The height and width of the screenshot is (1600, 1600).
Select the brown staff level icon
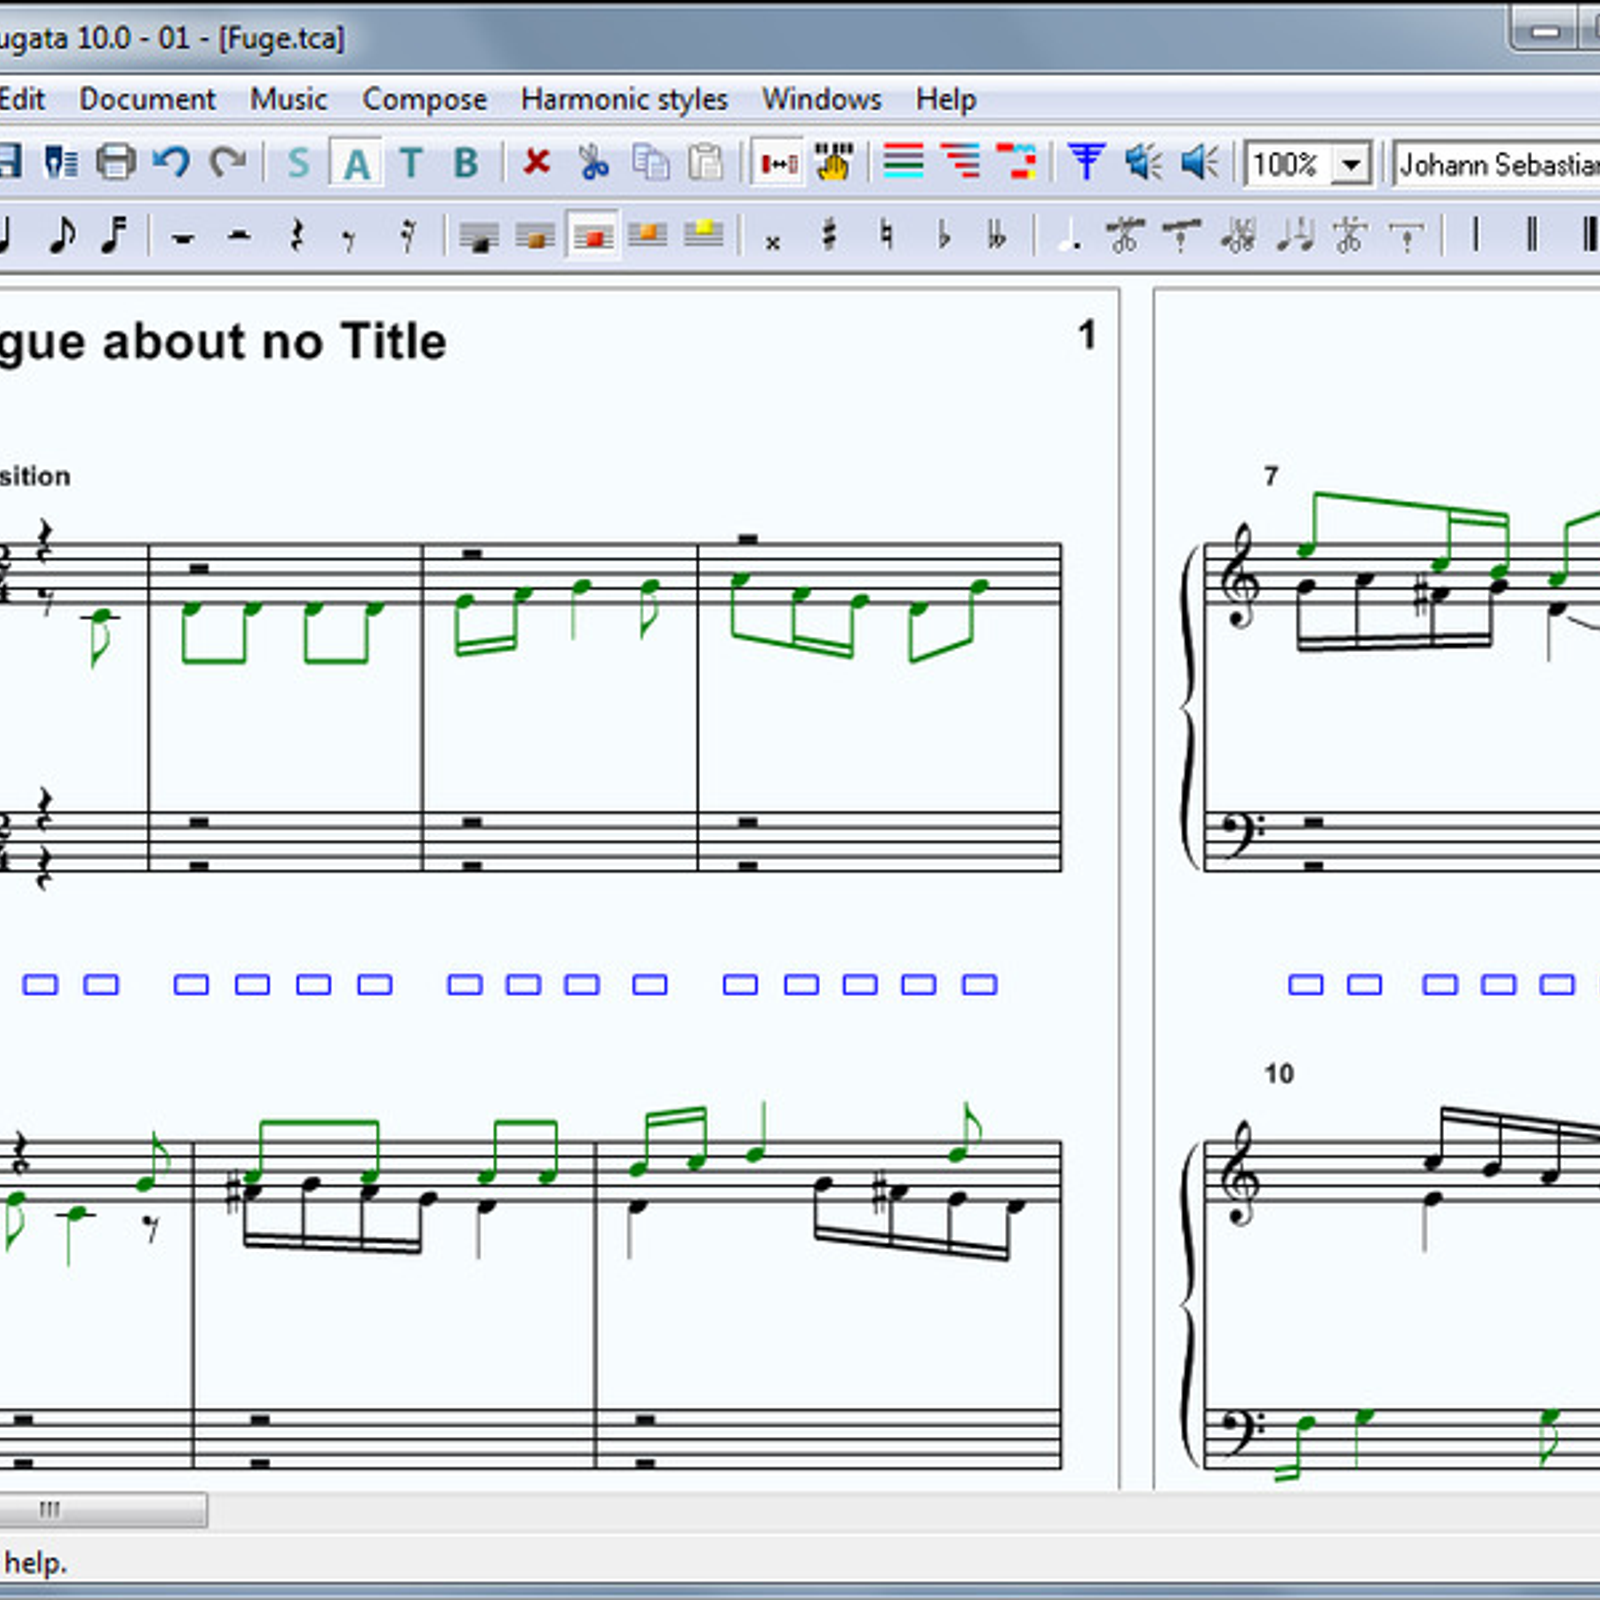pos(535,237)
